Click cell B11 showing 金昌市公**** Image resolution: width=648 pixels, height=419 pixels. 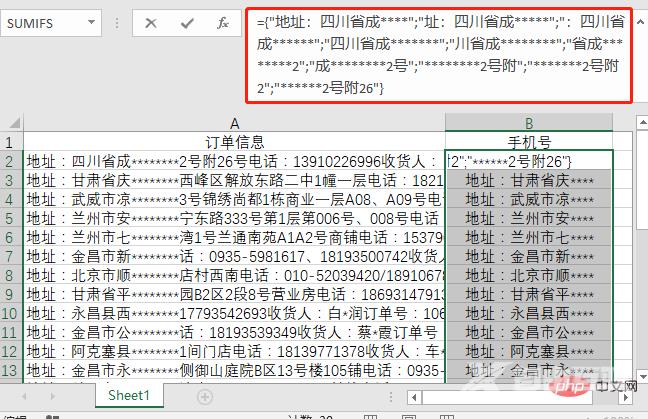(x=529, y=332)
